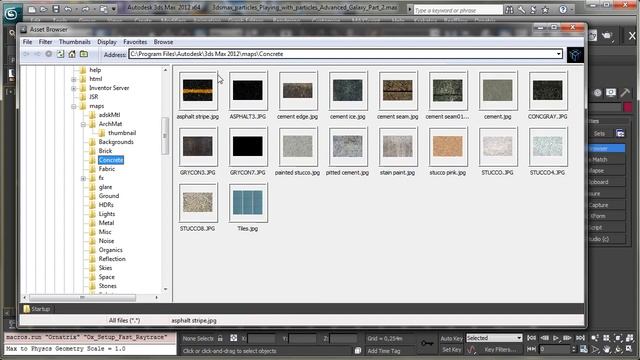640x360 pixels.
Task: Select the Tiles.jpg thumbnail
Action: (x=248, y=202)
